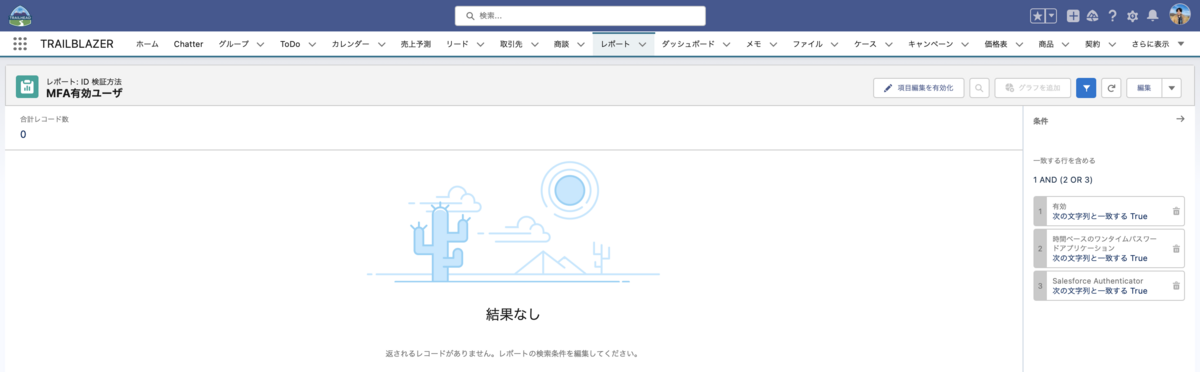Open the キャンペーン tab
This screenshot has height=372, width=1200.
click(931, 44)
